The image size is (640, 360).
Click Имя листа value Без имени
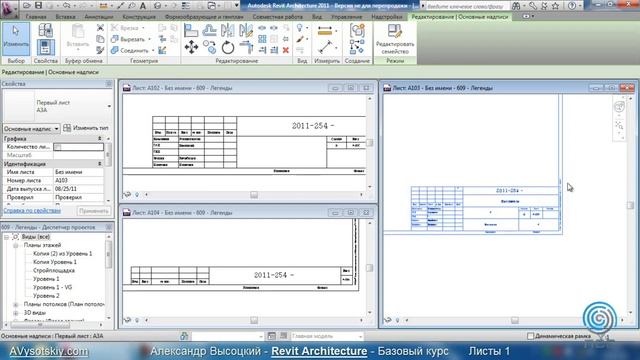pyautogui.click(x=78, y=172)
